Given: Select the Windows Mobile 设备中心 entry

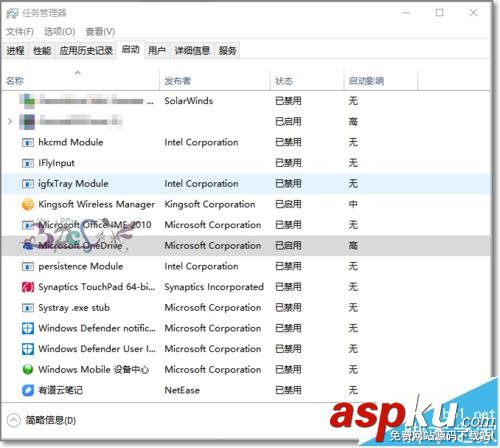Looking at the screenshot, I should (x=246, y=370).
